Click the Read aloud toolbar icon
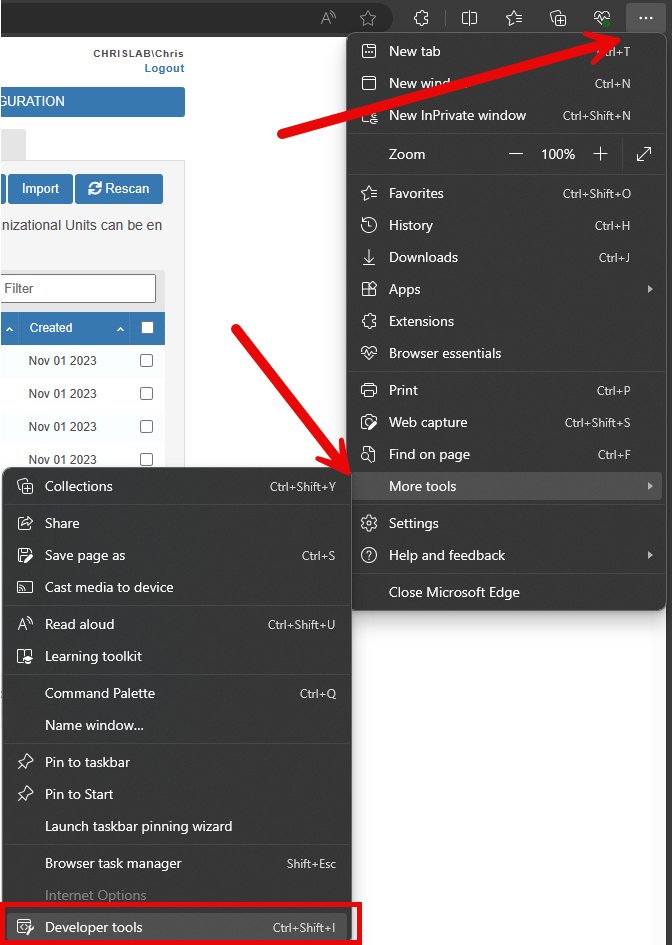 tap(328, 18)
